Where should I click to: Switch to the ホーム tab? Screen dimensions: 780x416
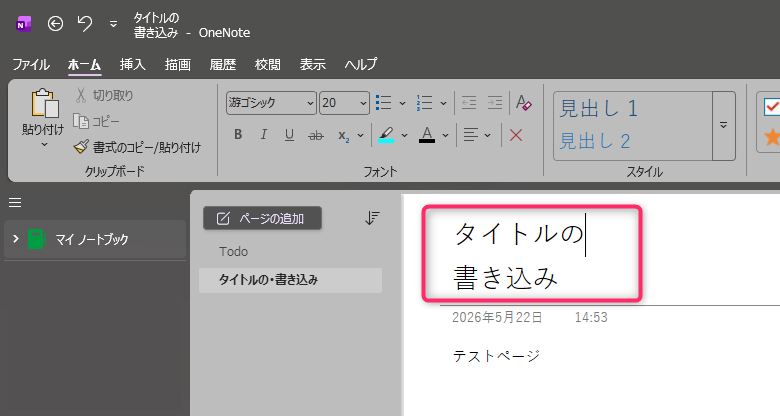click(x=85, y=64)
